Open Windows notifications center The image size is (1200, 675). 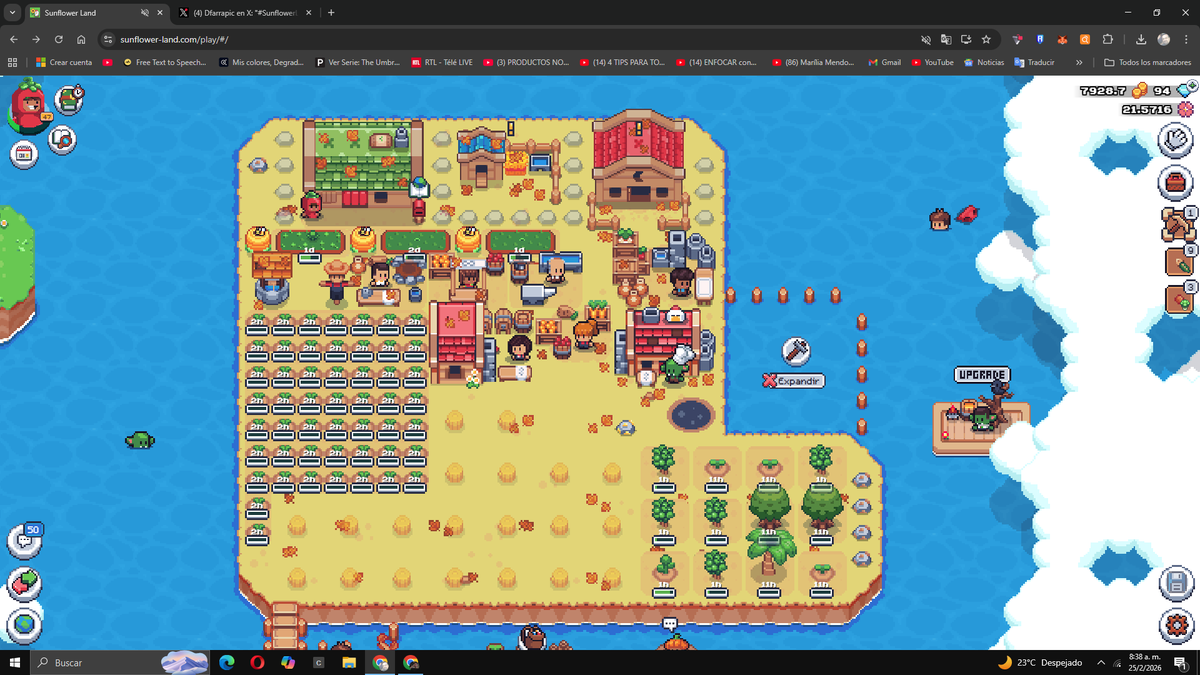click(1181, 662)
